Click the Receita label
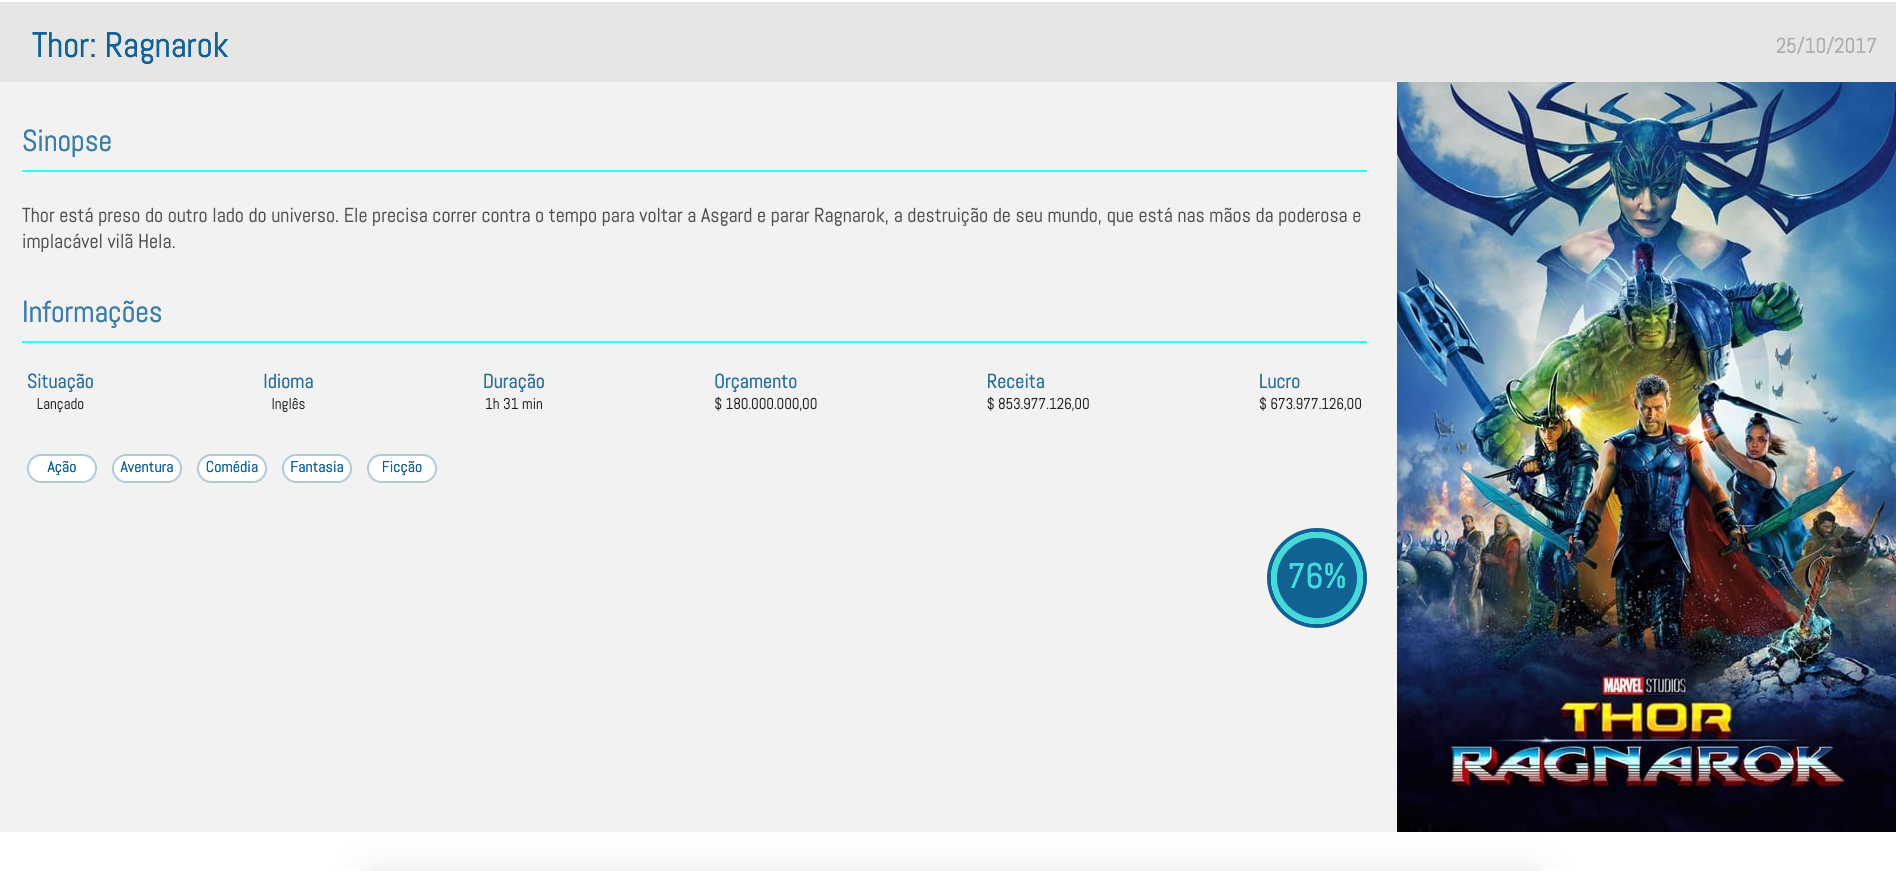Image resolution: width=1896 pixels, height=871 pixels. pyautogui.click(x=1015, y=381)
